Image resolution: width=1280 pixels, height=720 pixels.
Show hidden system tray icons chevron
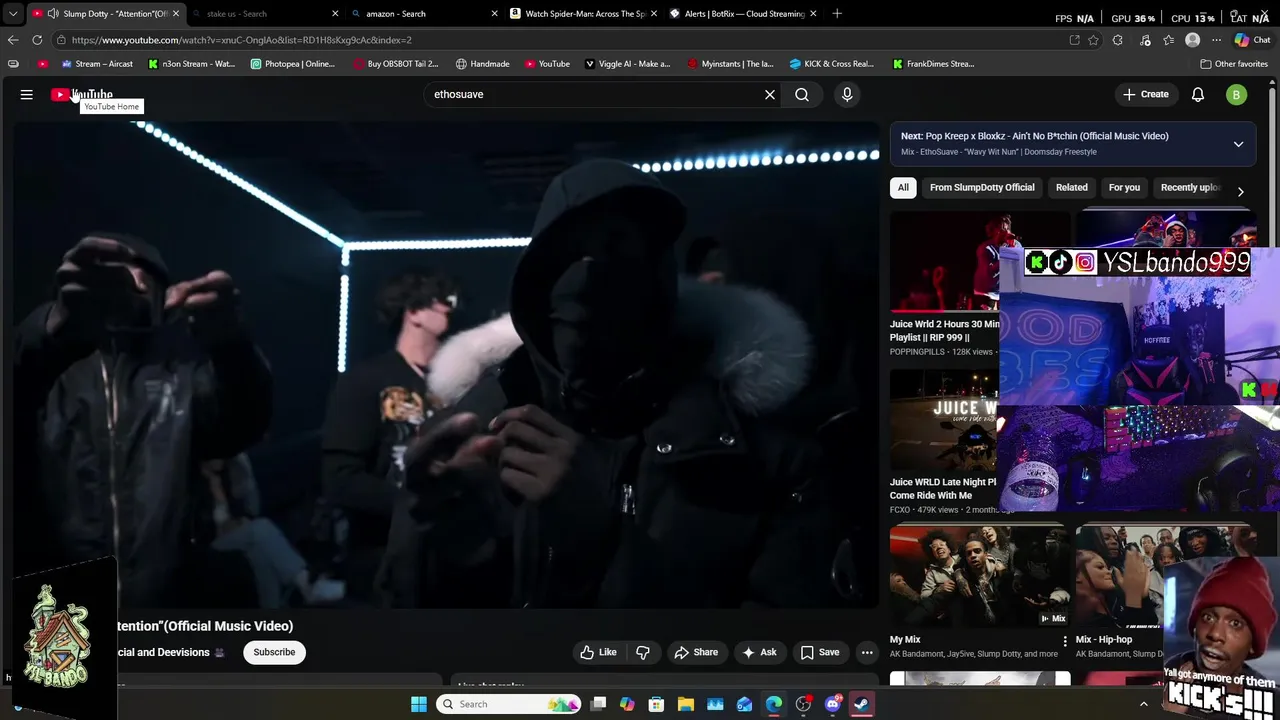point(1144,704)
